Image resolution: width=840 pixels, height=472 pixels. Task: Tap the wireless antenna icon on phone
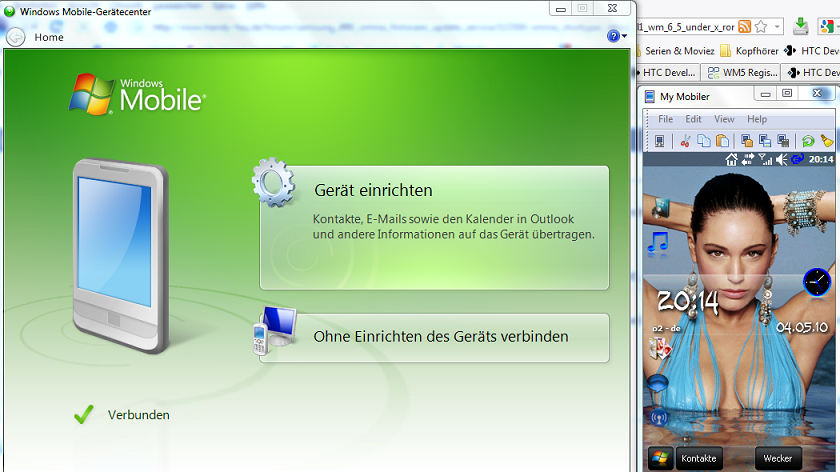coord(659,418)
